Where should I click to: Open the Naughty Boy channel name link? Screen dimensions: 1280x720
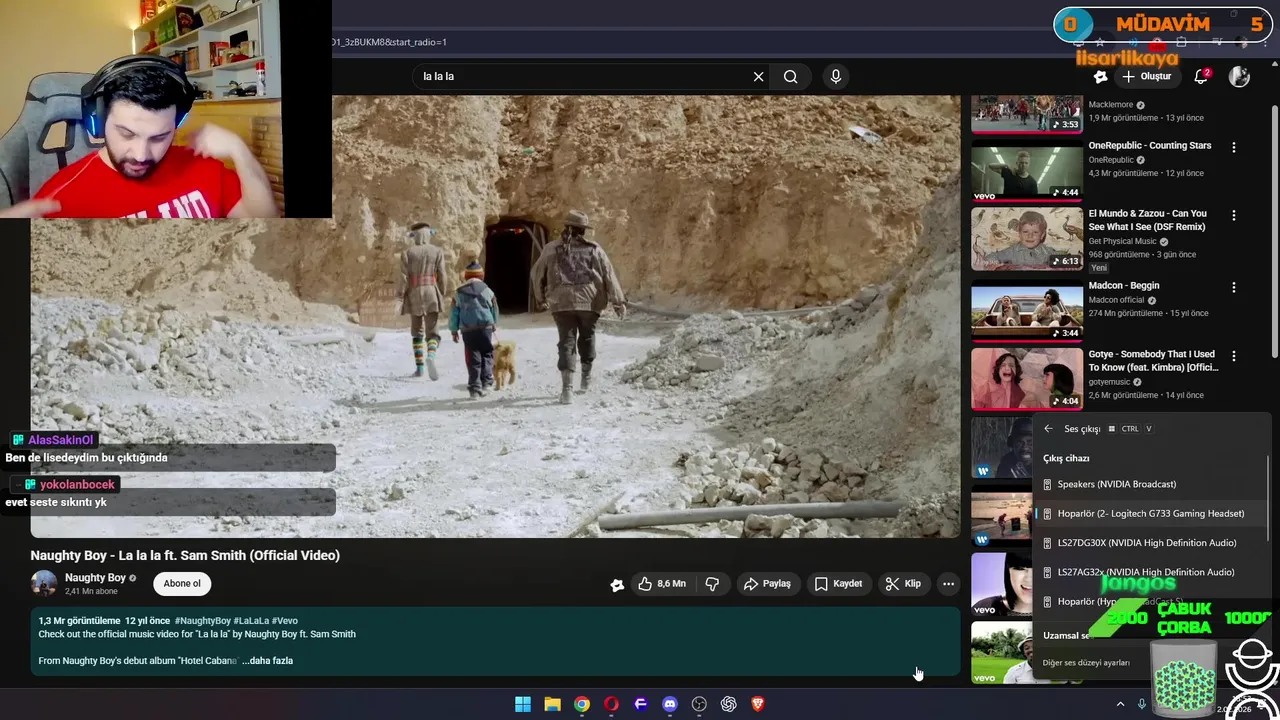tap(95, 578)
